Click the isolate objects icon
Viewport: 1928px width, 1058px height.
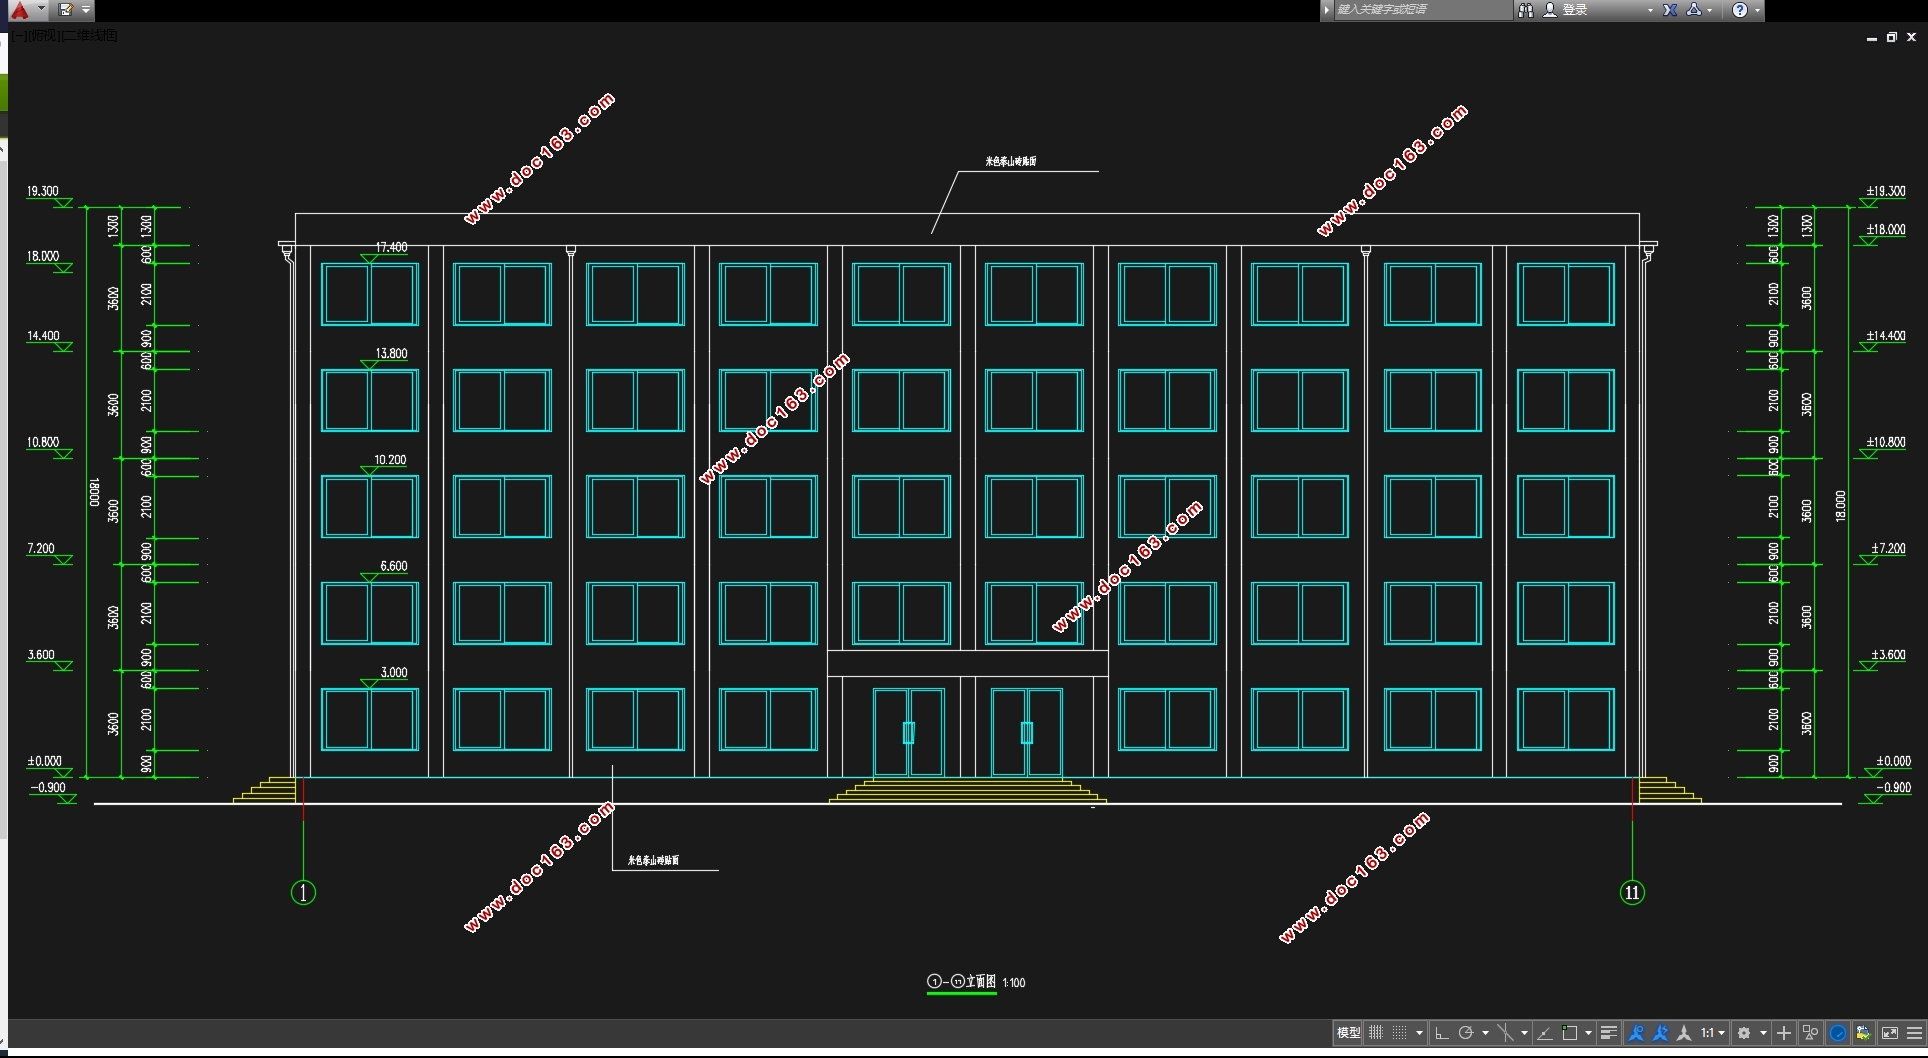coord(1811,1033)
